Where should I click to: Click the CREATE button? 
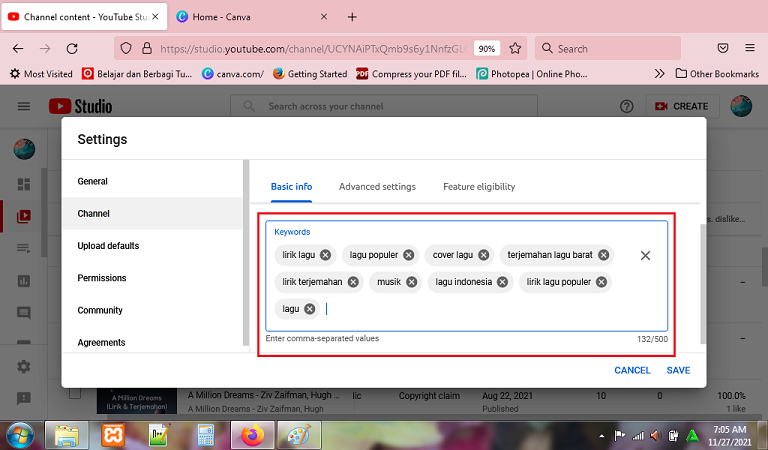click(683, 106)
